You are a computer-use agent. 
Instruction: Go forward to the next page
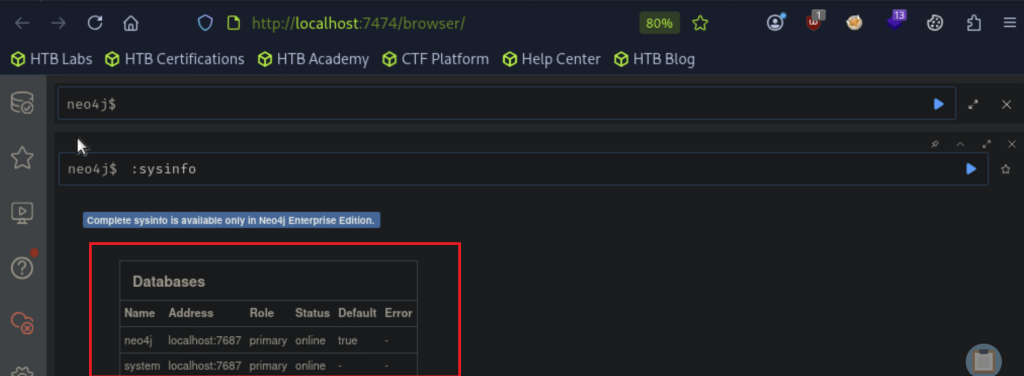pyautogui.click(x=59, y=24)
